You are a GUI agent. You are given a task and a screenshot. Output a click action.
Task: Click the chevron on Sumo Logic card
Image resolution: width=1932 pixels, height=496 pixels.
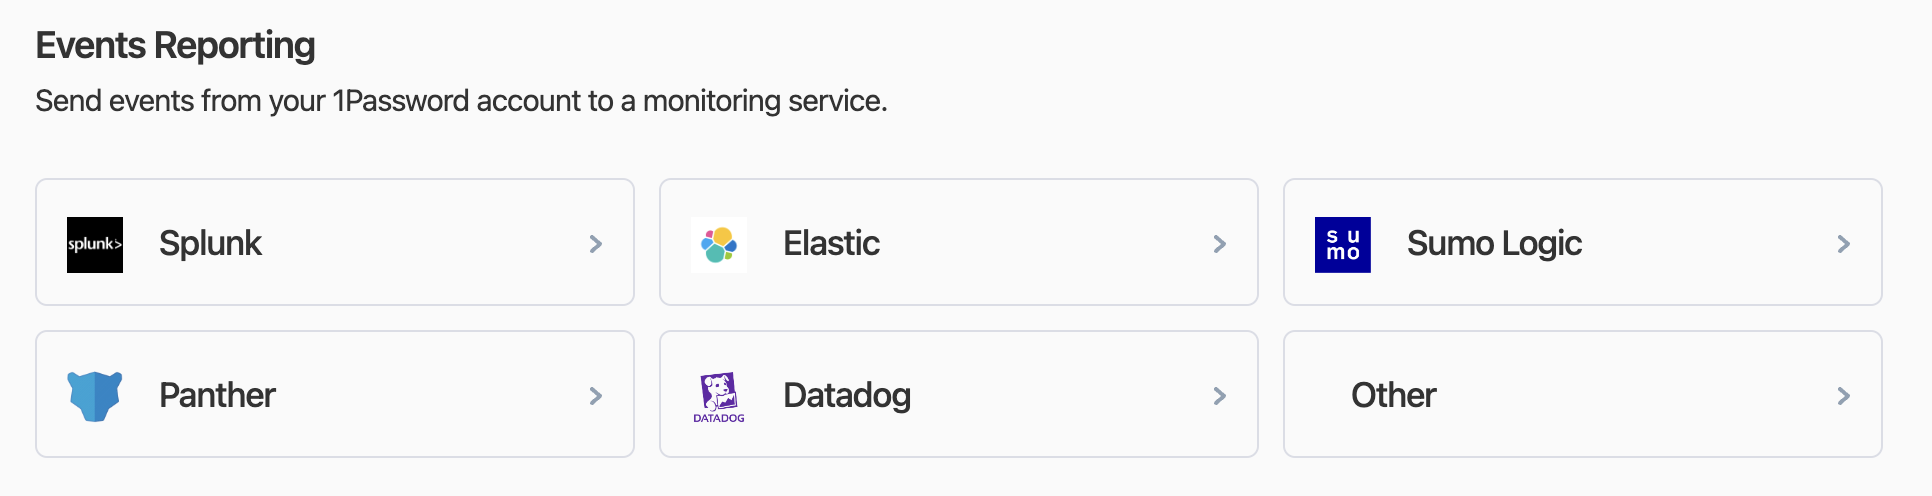(x=1844, y=244)
